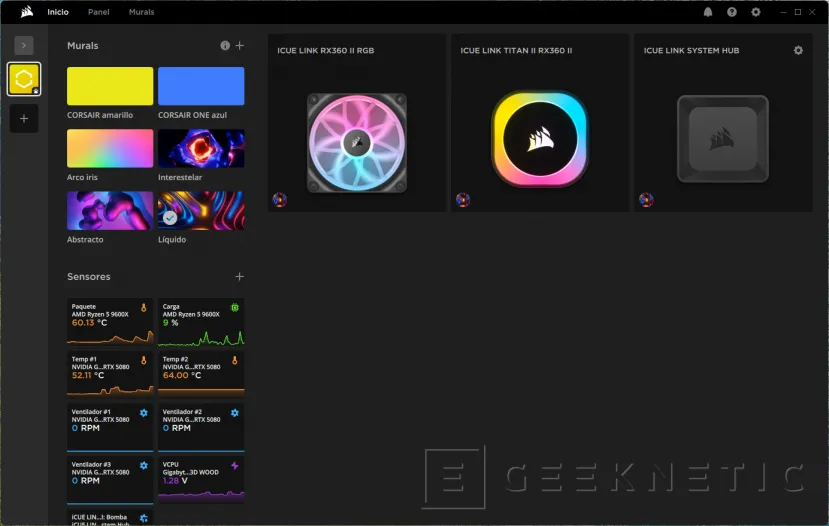Click thermometer icon on Paquete sensor
829x526 pixels.
(x=143, y=307)
